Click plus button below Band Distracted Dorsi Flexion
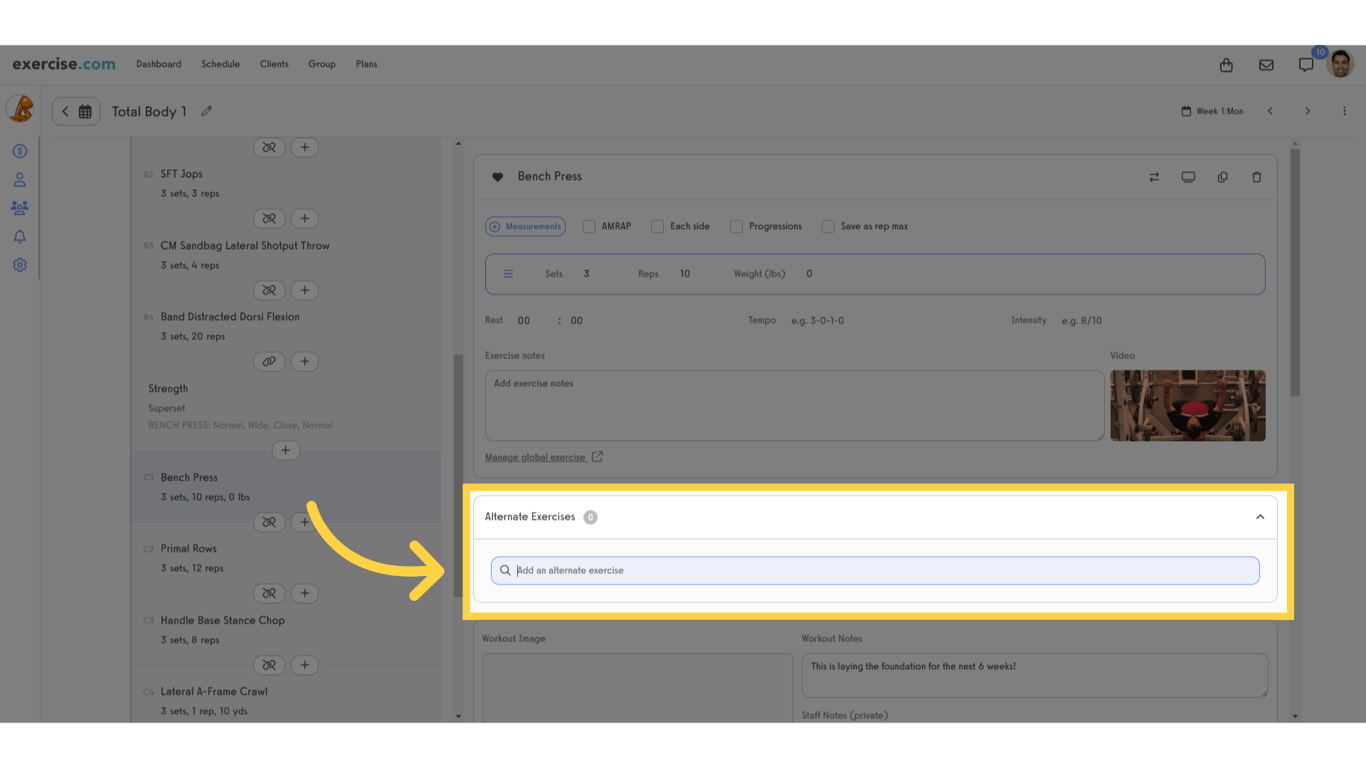Image resolution: width=1366 pixels, height=768 pixels. 305,361
